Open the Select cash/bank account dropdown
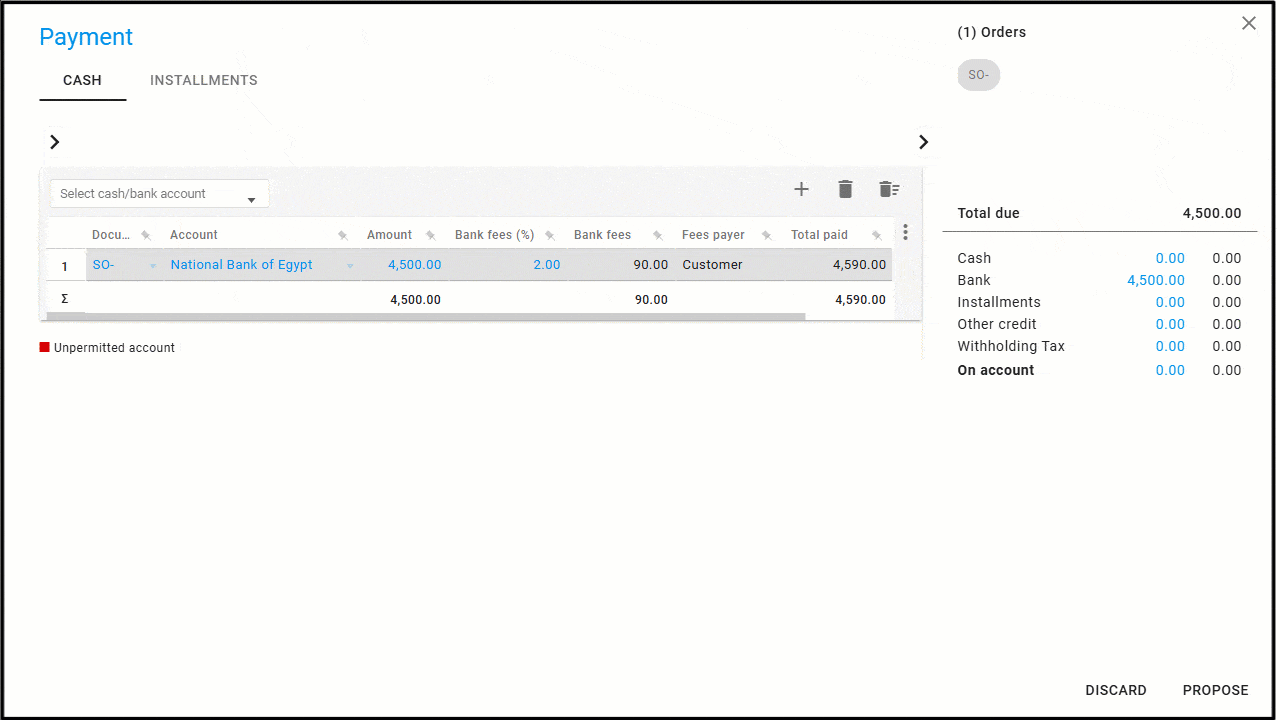Image resolution: width=1280 pixels, height=720 pixels. (x=159, y=194)
